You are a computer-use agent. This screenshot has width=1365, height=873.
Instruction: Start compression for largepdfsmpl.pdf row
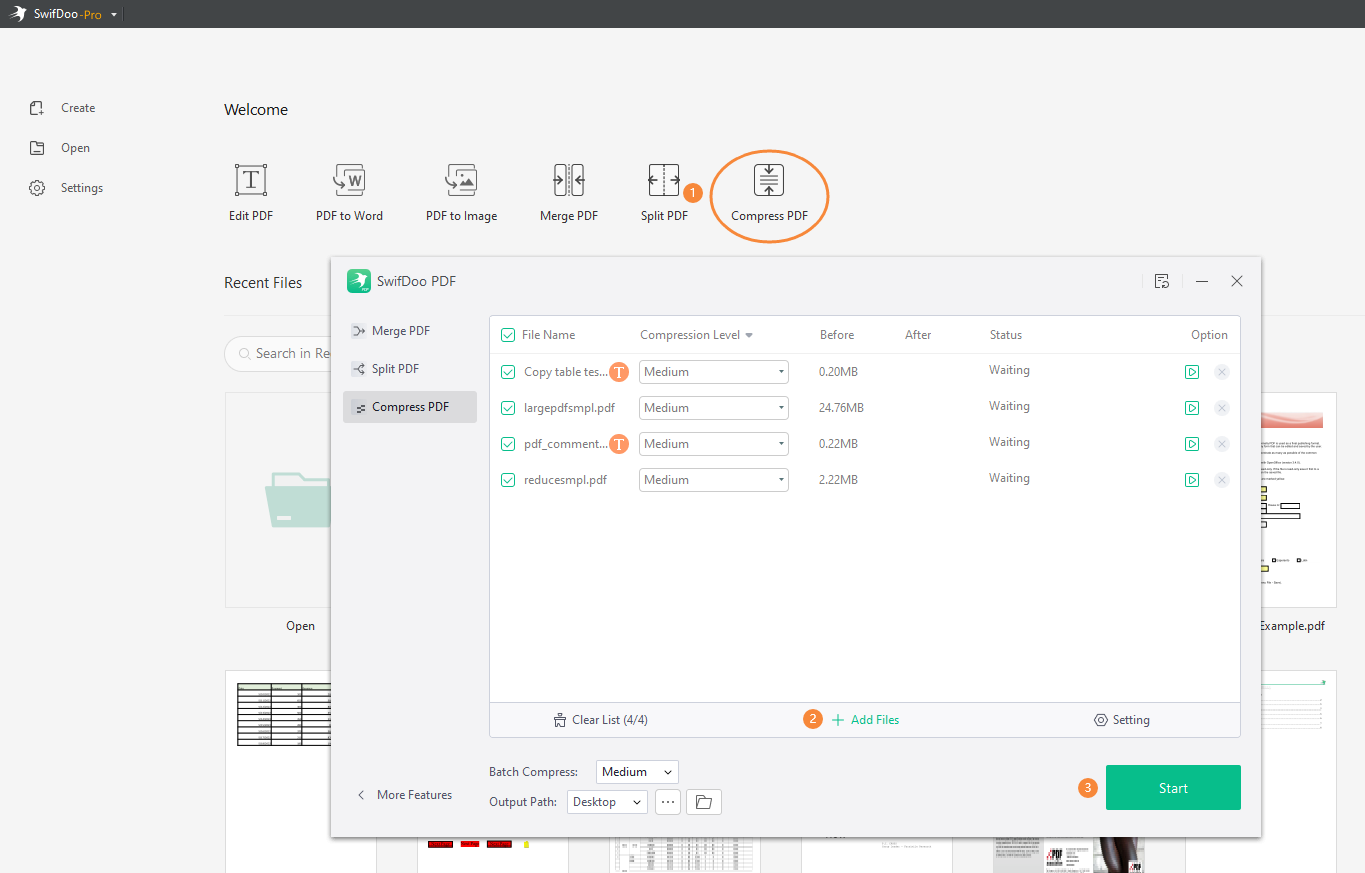(1192, 408)
